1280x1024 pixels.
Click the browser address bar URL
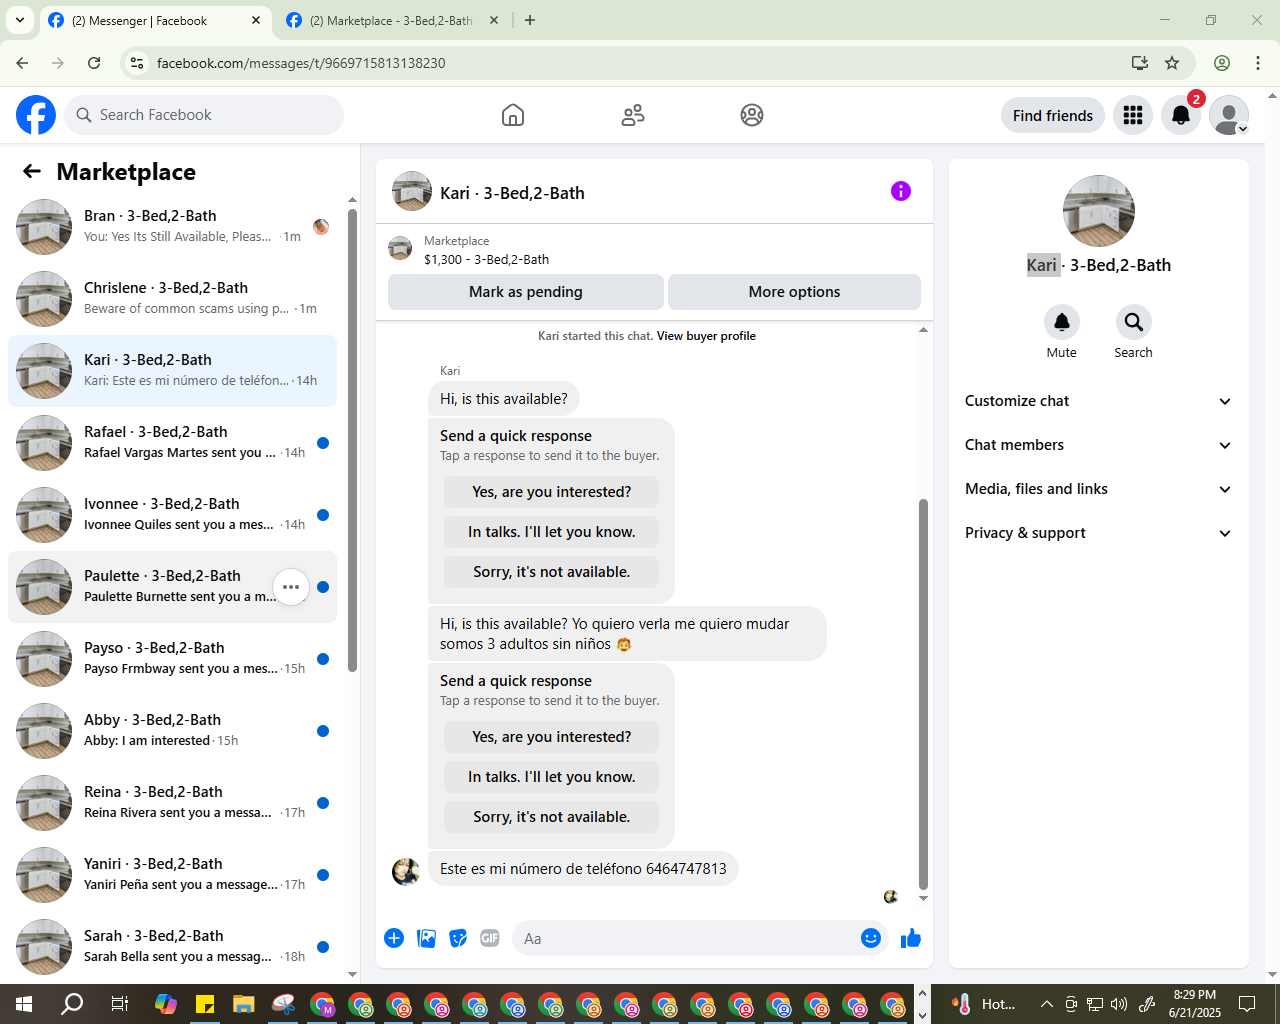click(x=301, y=63)
